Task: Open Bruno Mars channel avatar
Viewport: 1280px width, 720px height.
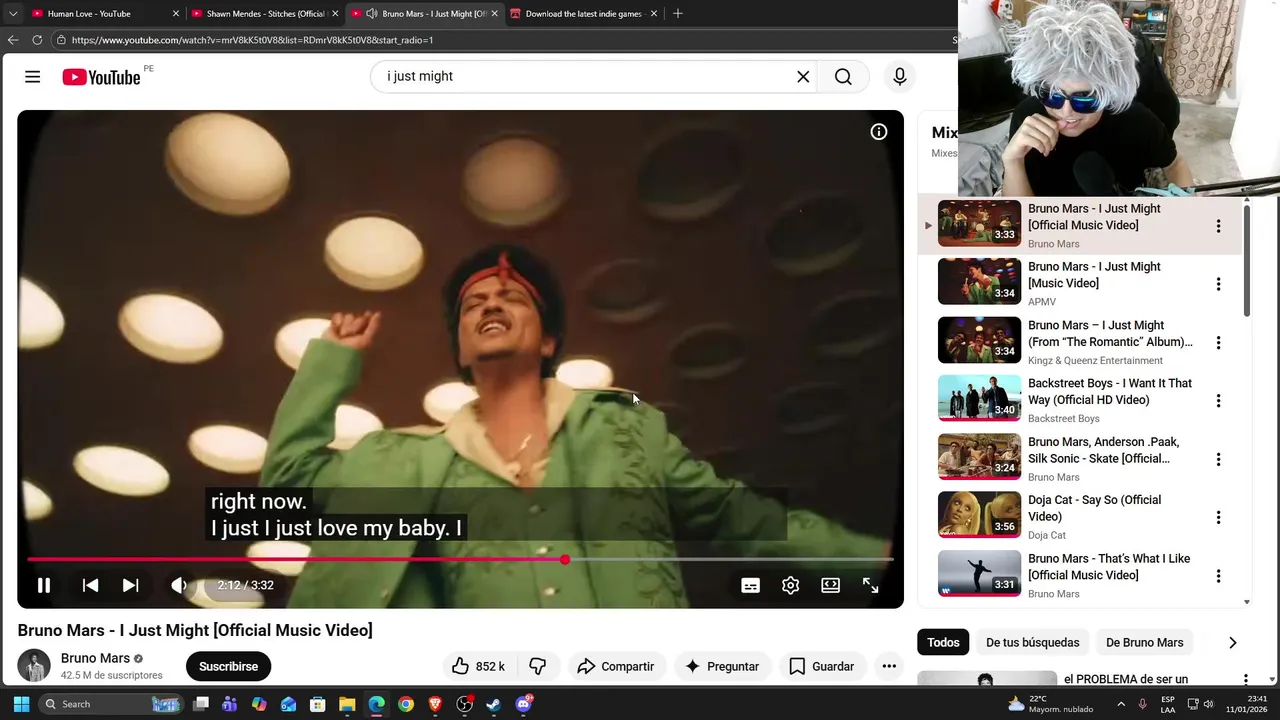Action: pyautogui.click(x=34, y=666)
